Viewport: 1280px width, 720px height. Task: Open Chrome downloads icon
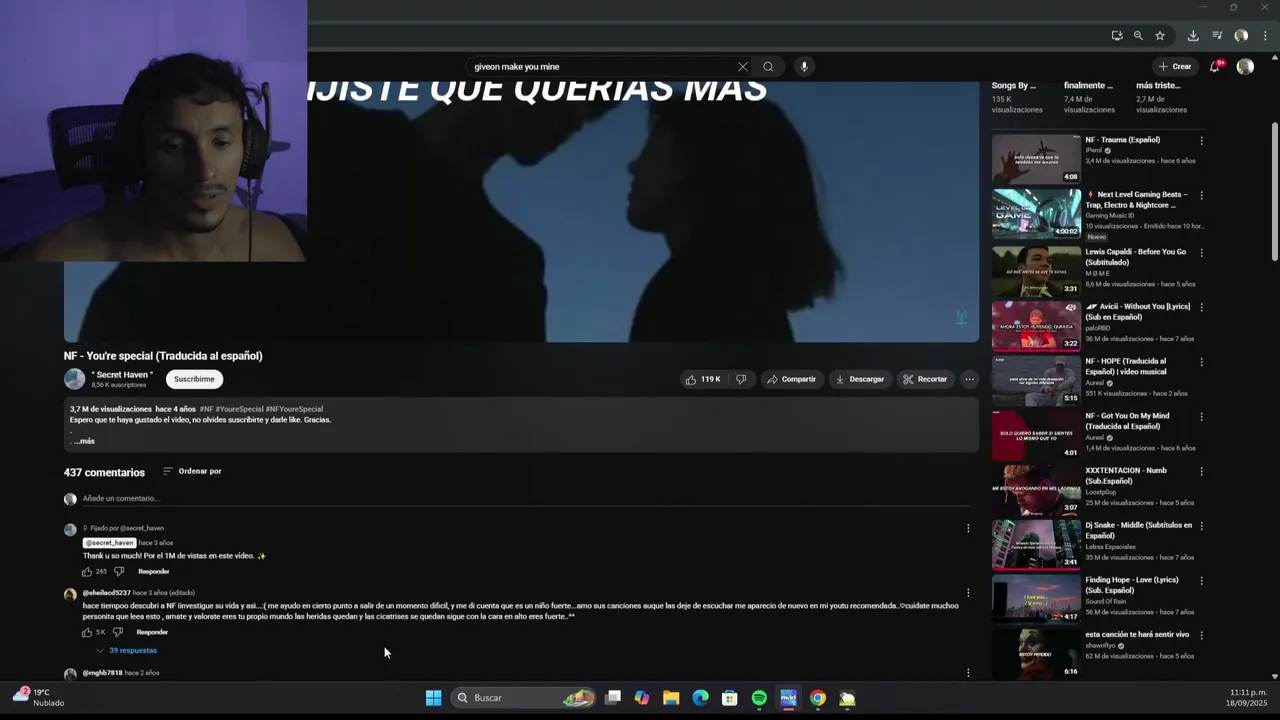click(x=1193, y=36)
